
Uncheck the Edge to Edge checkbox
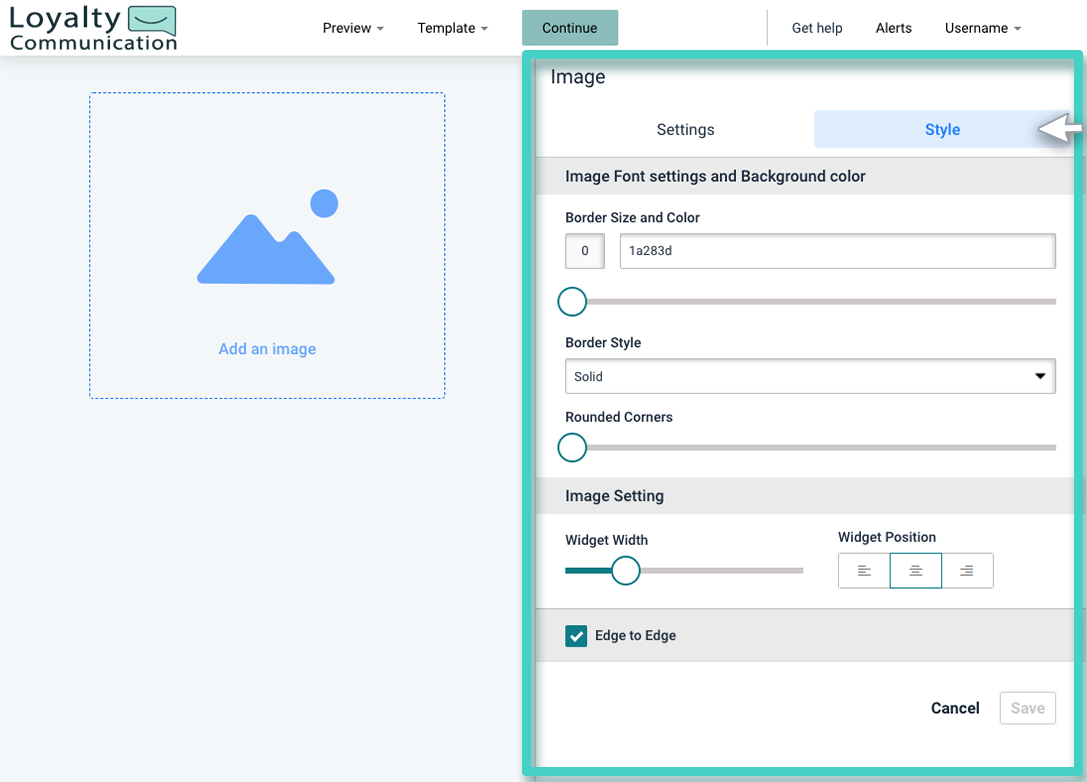(x=575, y=635)
